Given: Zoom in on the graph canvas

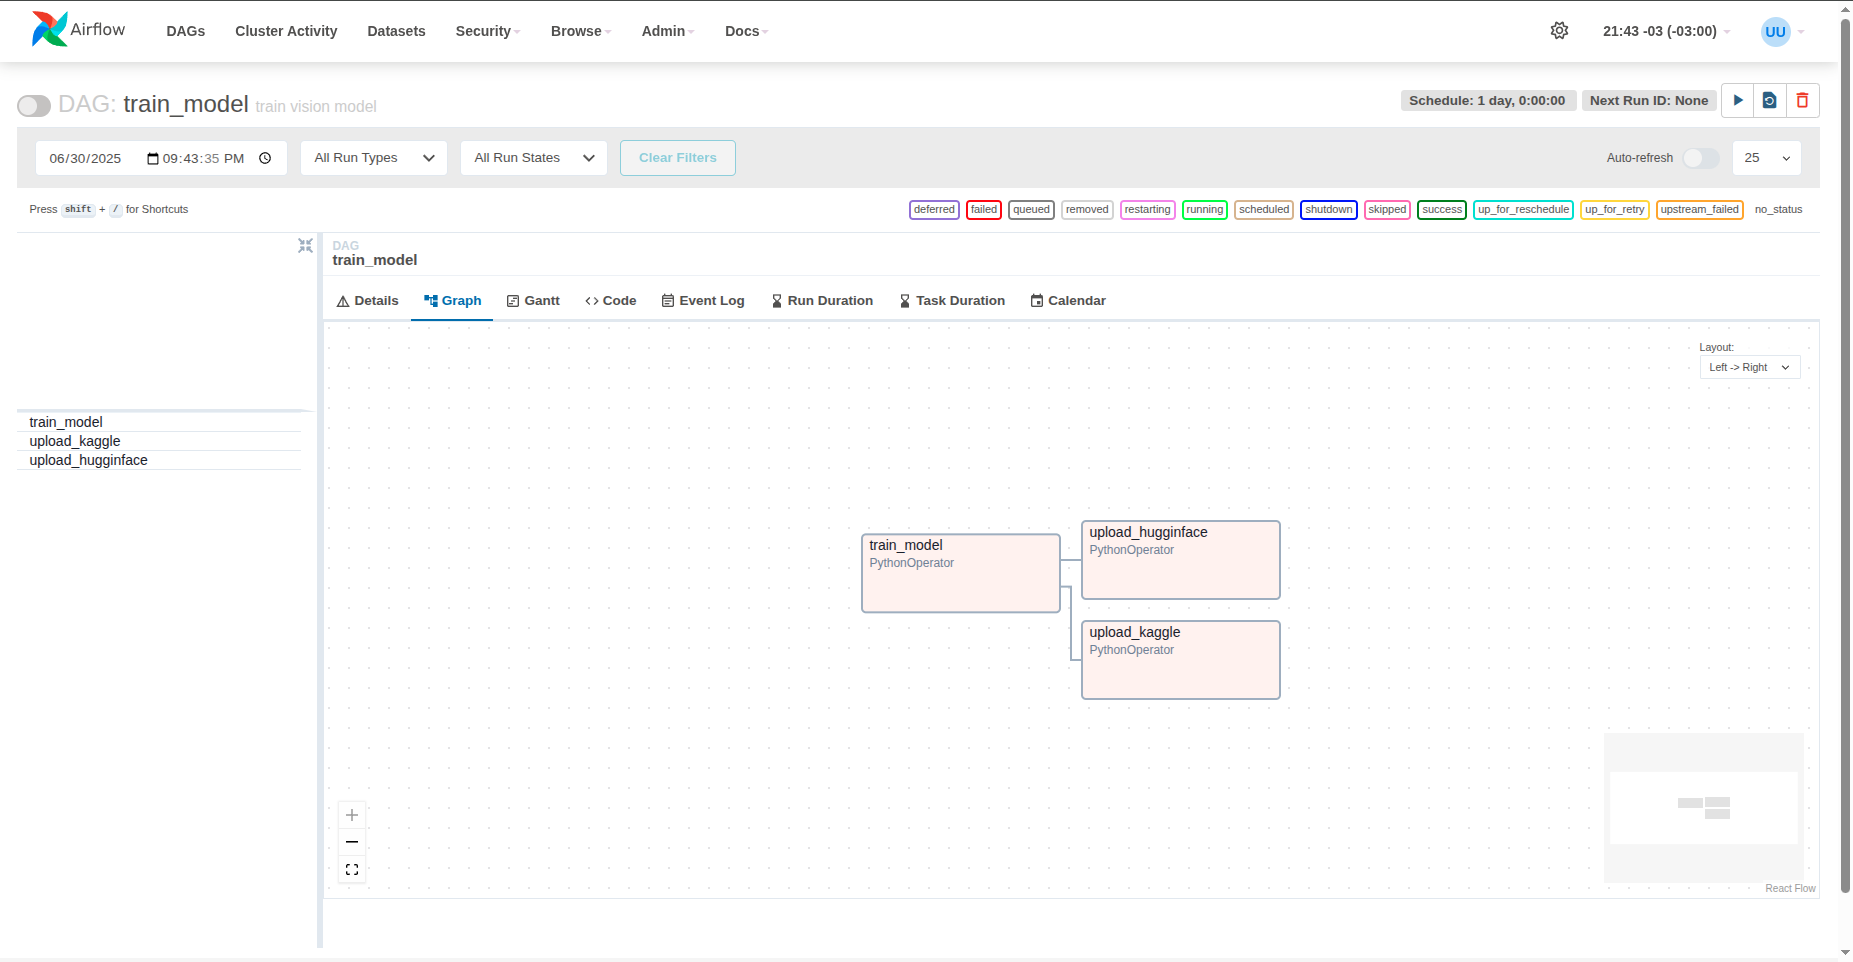Looking at the screenshot, I should pyautogui.click(x=351, y=814).
